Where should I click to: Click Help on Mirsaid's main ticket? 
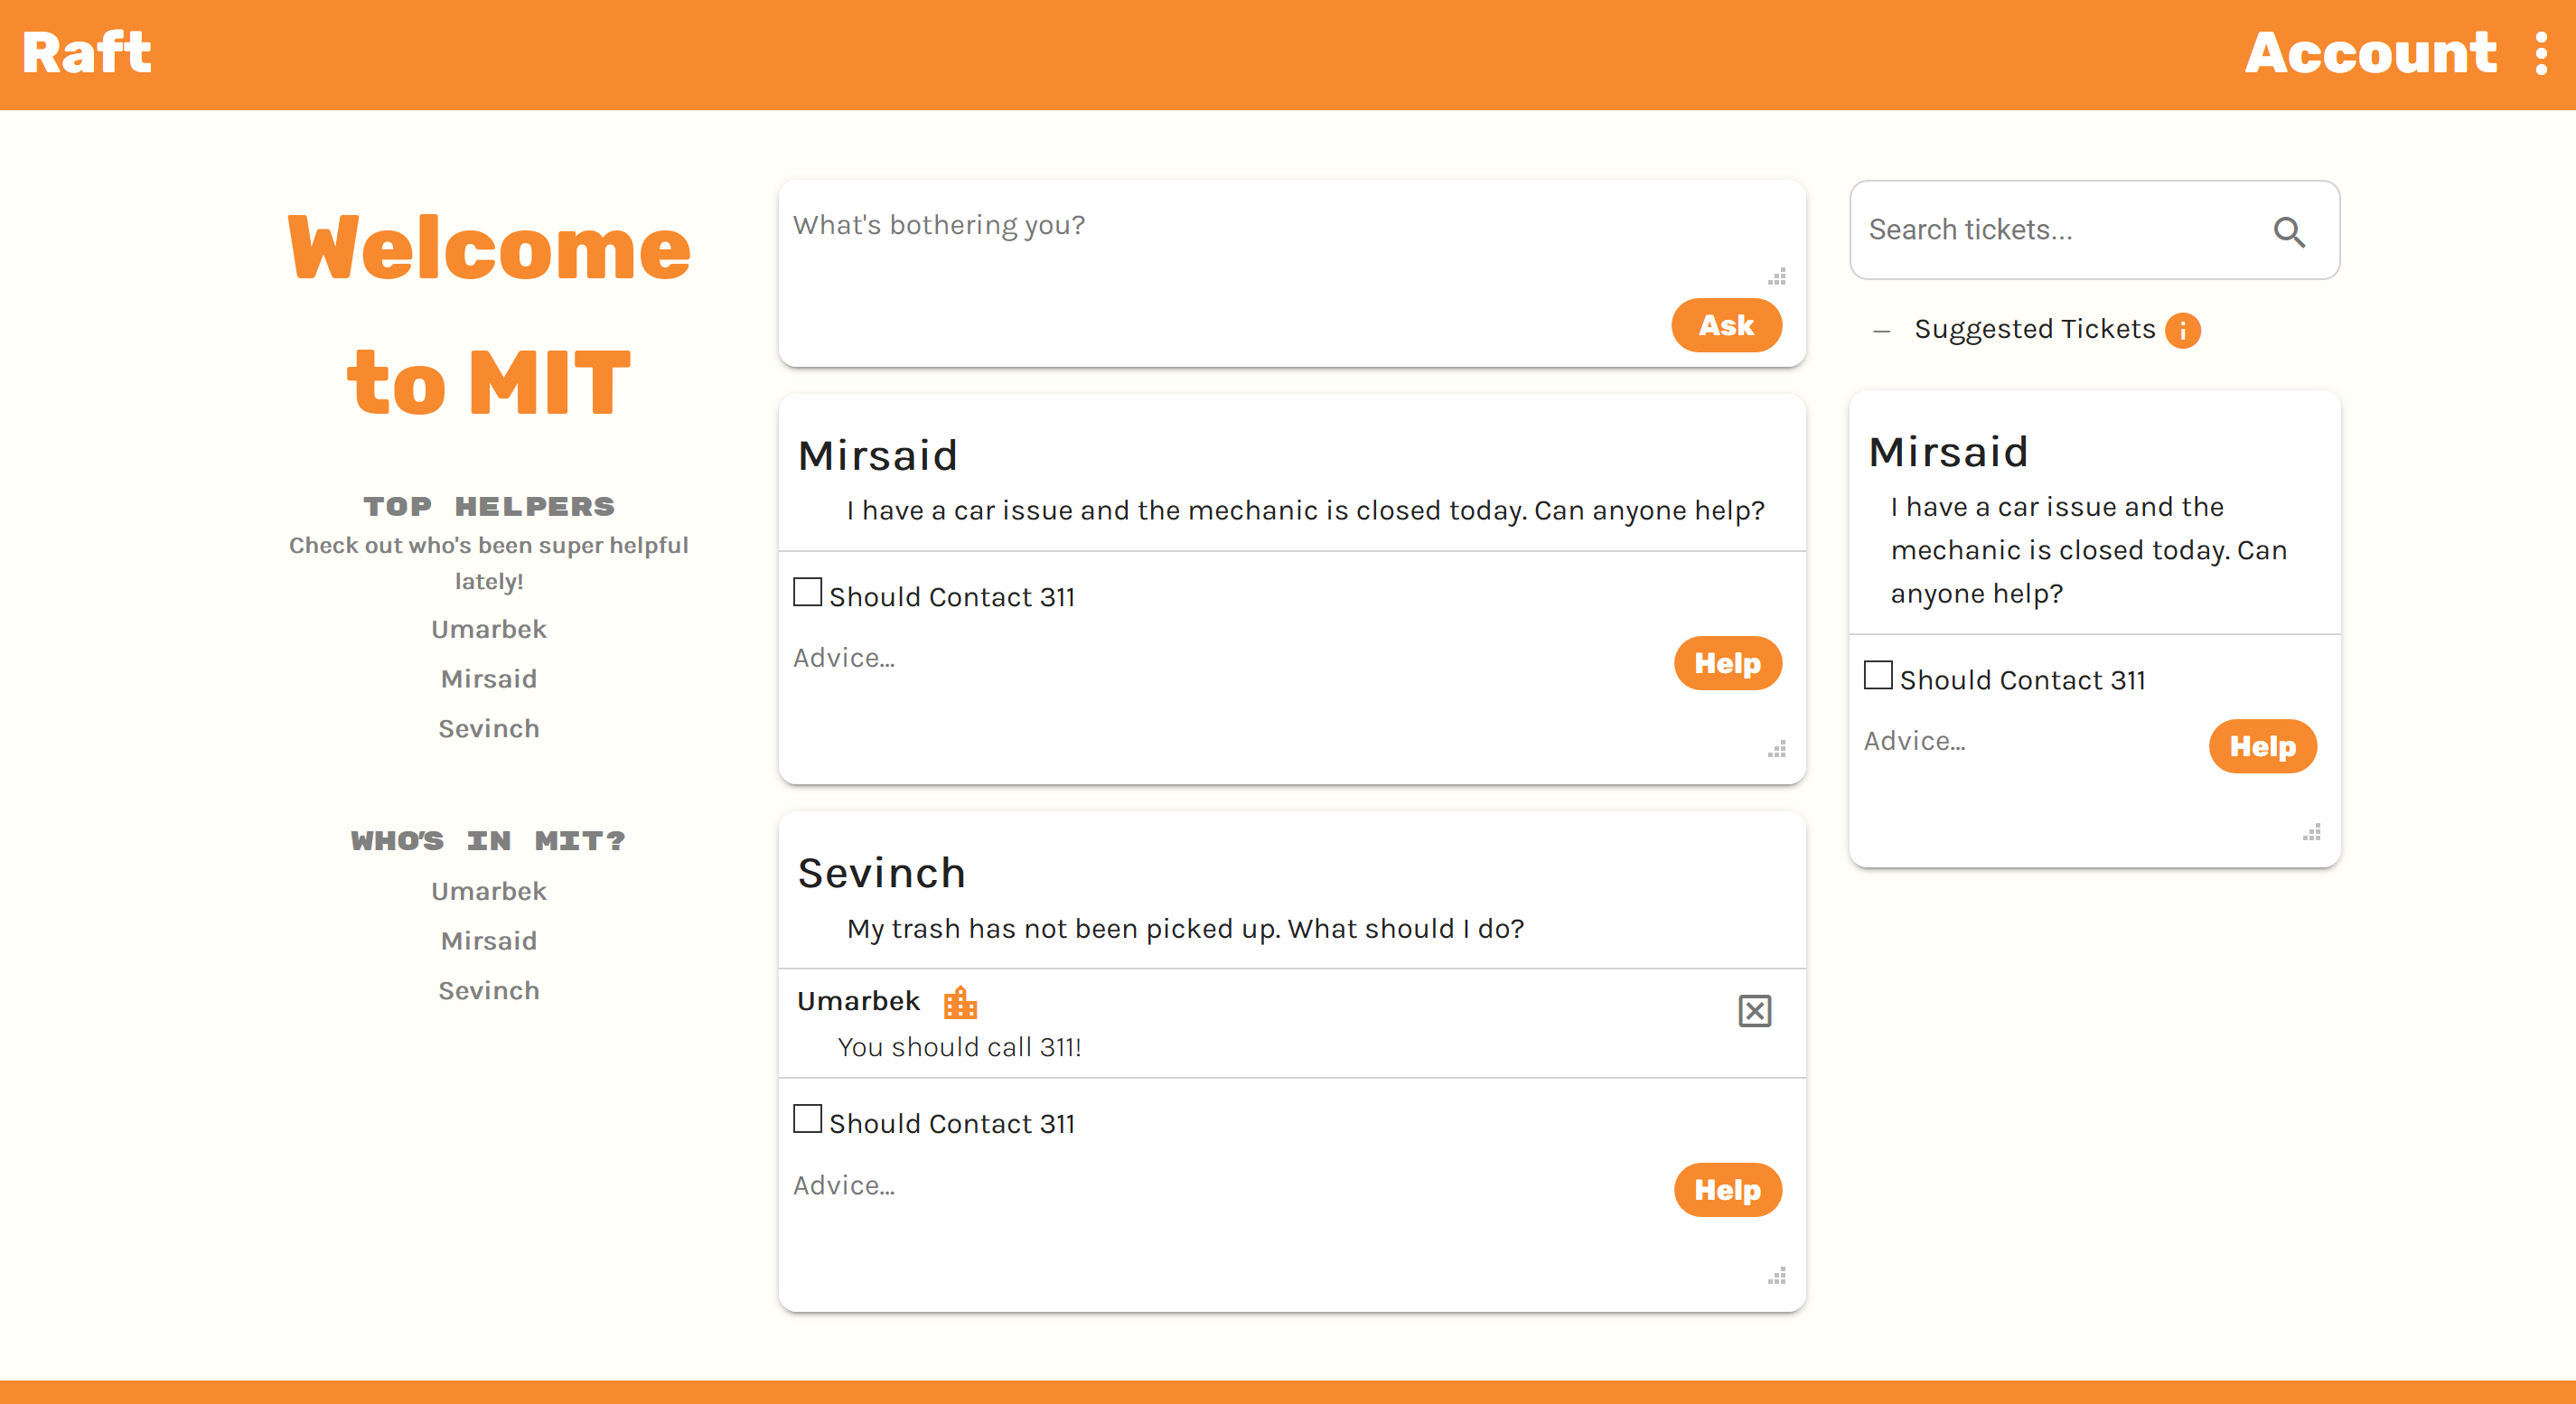click(1727, 663)
